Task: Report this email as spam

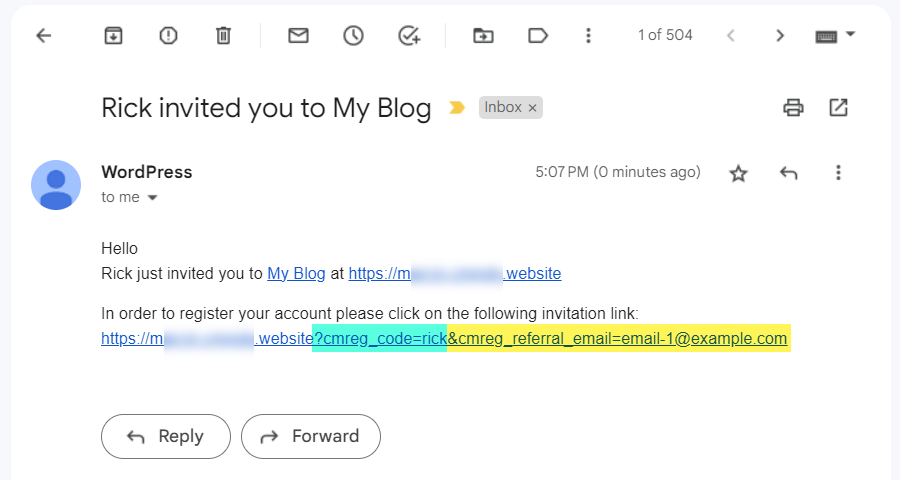Action: coord(168,36)
